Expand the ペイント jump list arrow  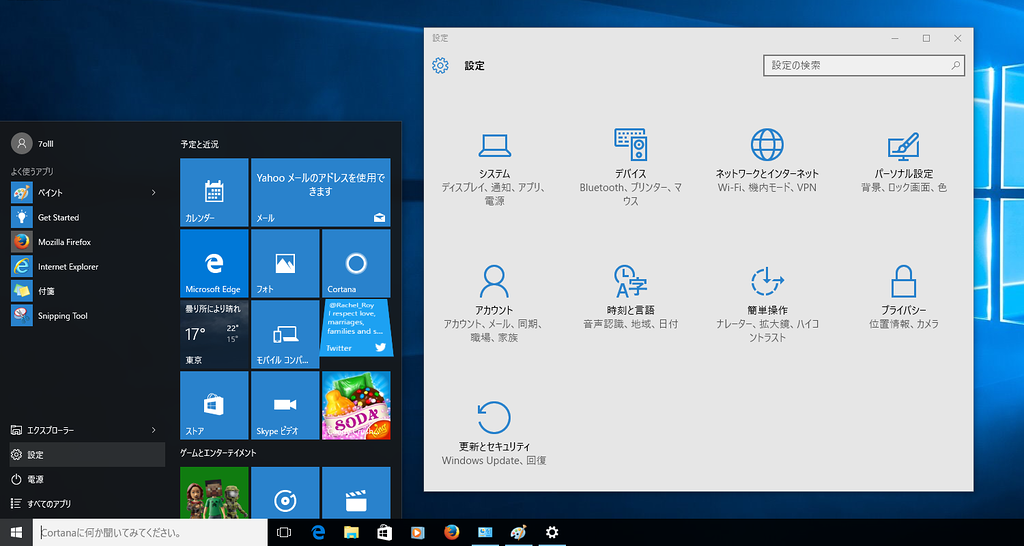click(x=154, y=193)
